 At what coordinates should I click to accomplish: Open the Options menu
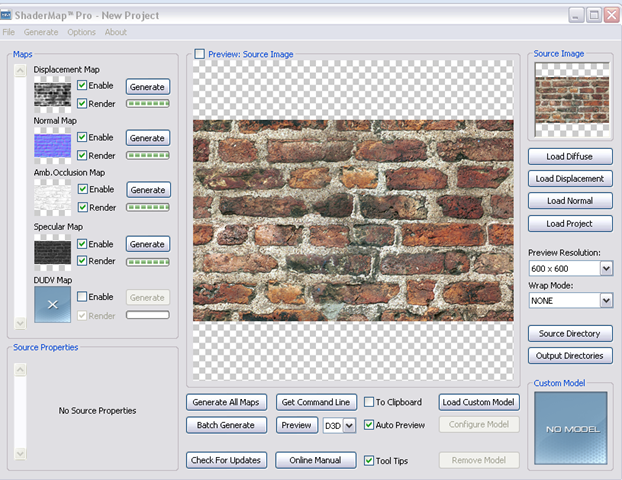[x=82, y=32]
